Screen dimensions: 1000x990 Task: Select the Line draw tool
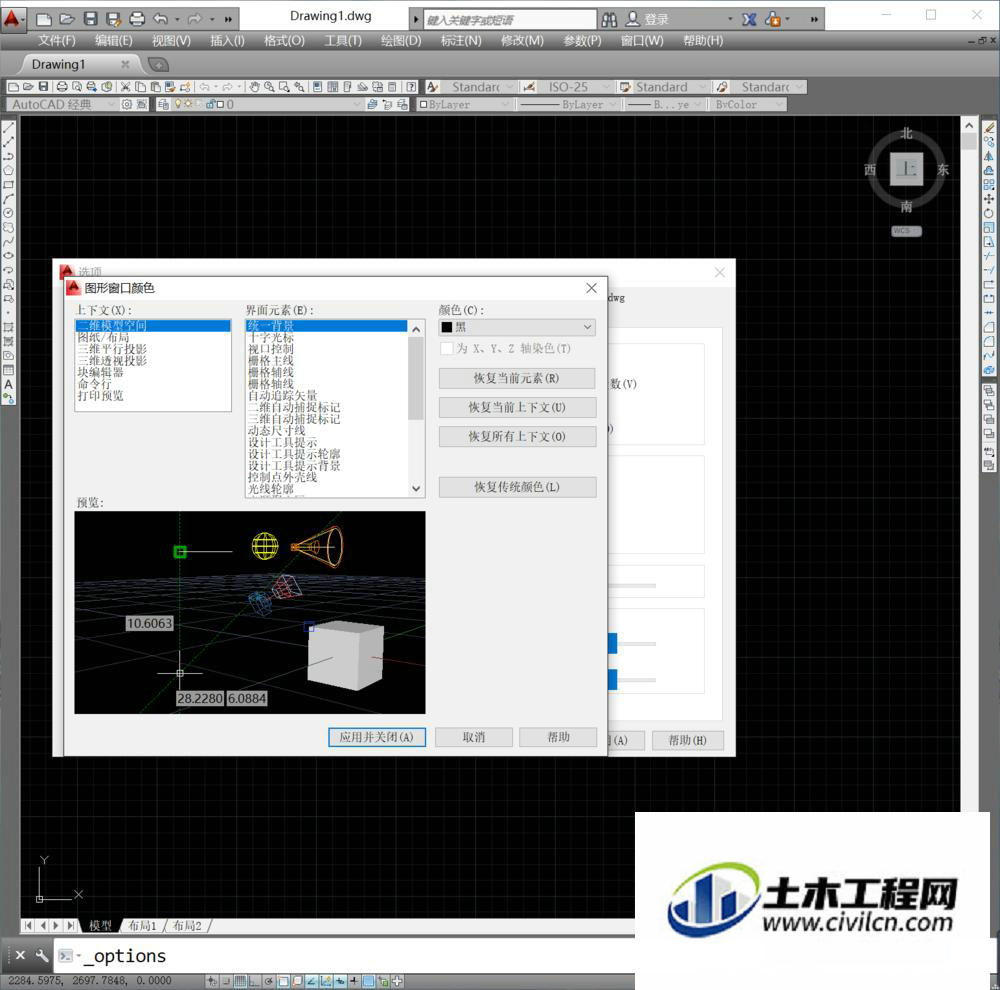tap(8, 128)
